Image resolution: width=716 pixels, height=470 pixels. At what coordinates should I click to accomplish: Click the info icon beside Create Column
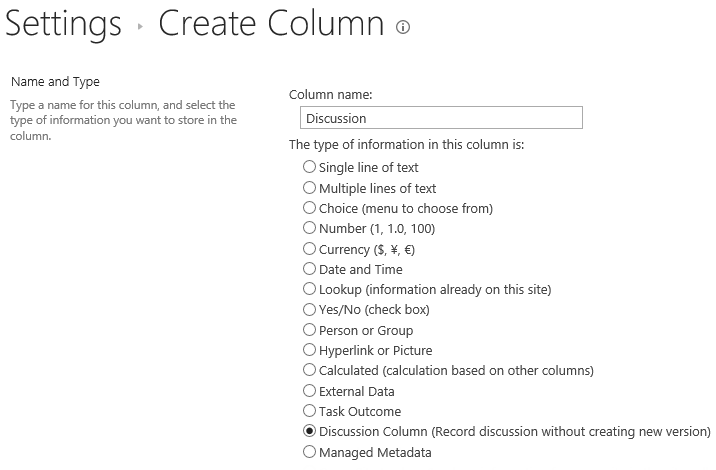pos(403,28)
